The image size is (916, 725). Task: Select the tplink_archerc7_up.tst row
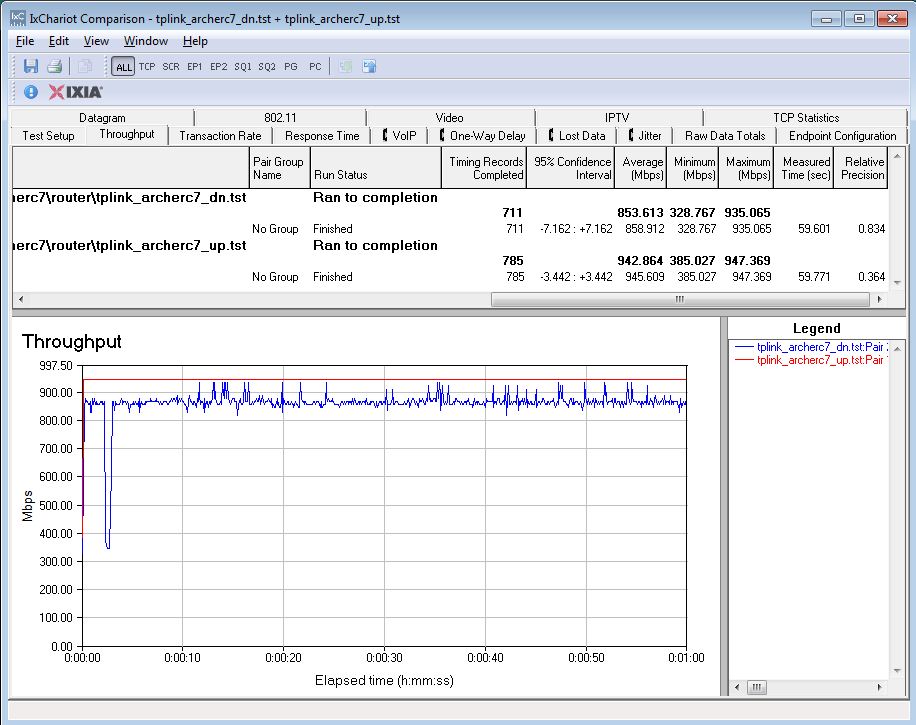tap(450, 245)
